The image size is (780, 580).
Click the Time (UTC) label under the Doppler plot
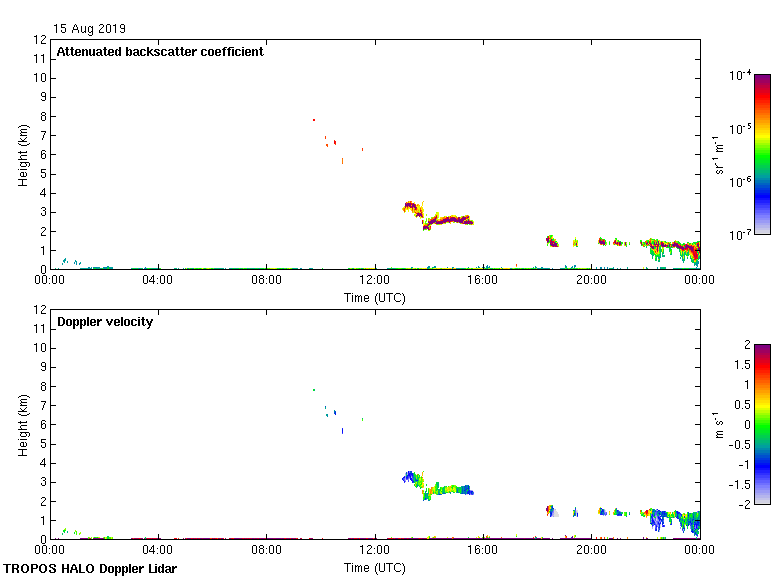pyautogui.click(x=374, y=567)
